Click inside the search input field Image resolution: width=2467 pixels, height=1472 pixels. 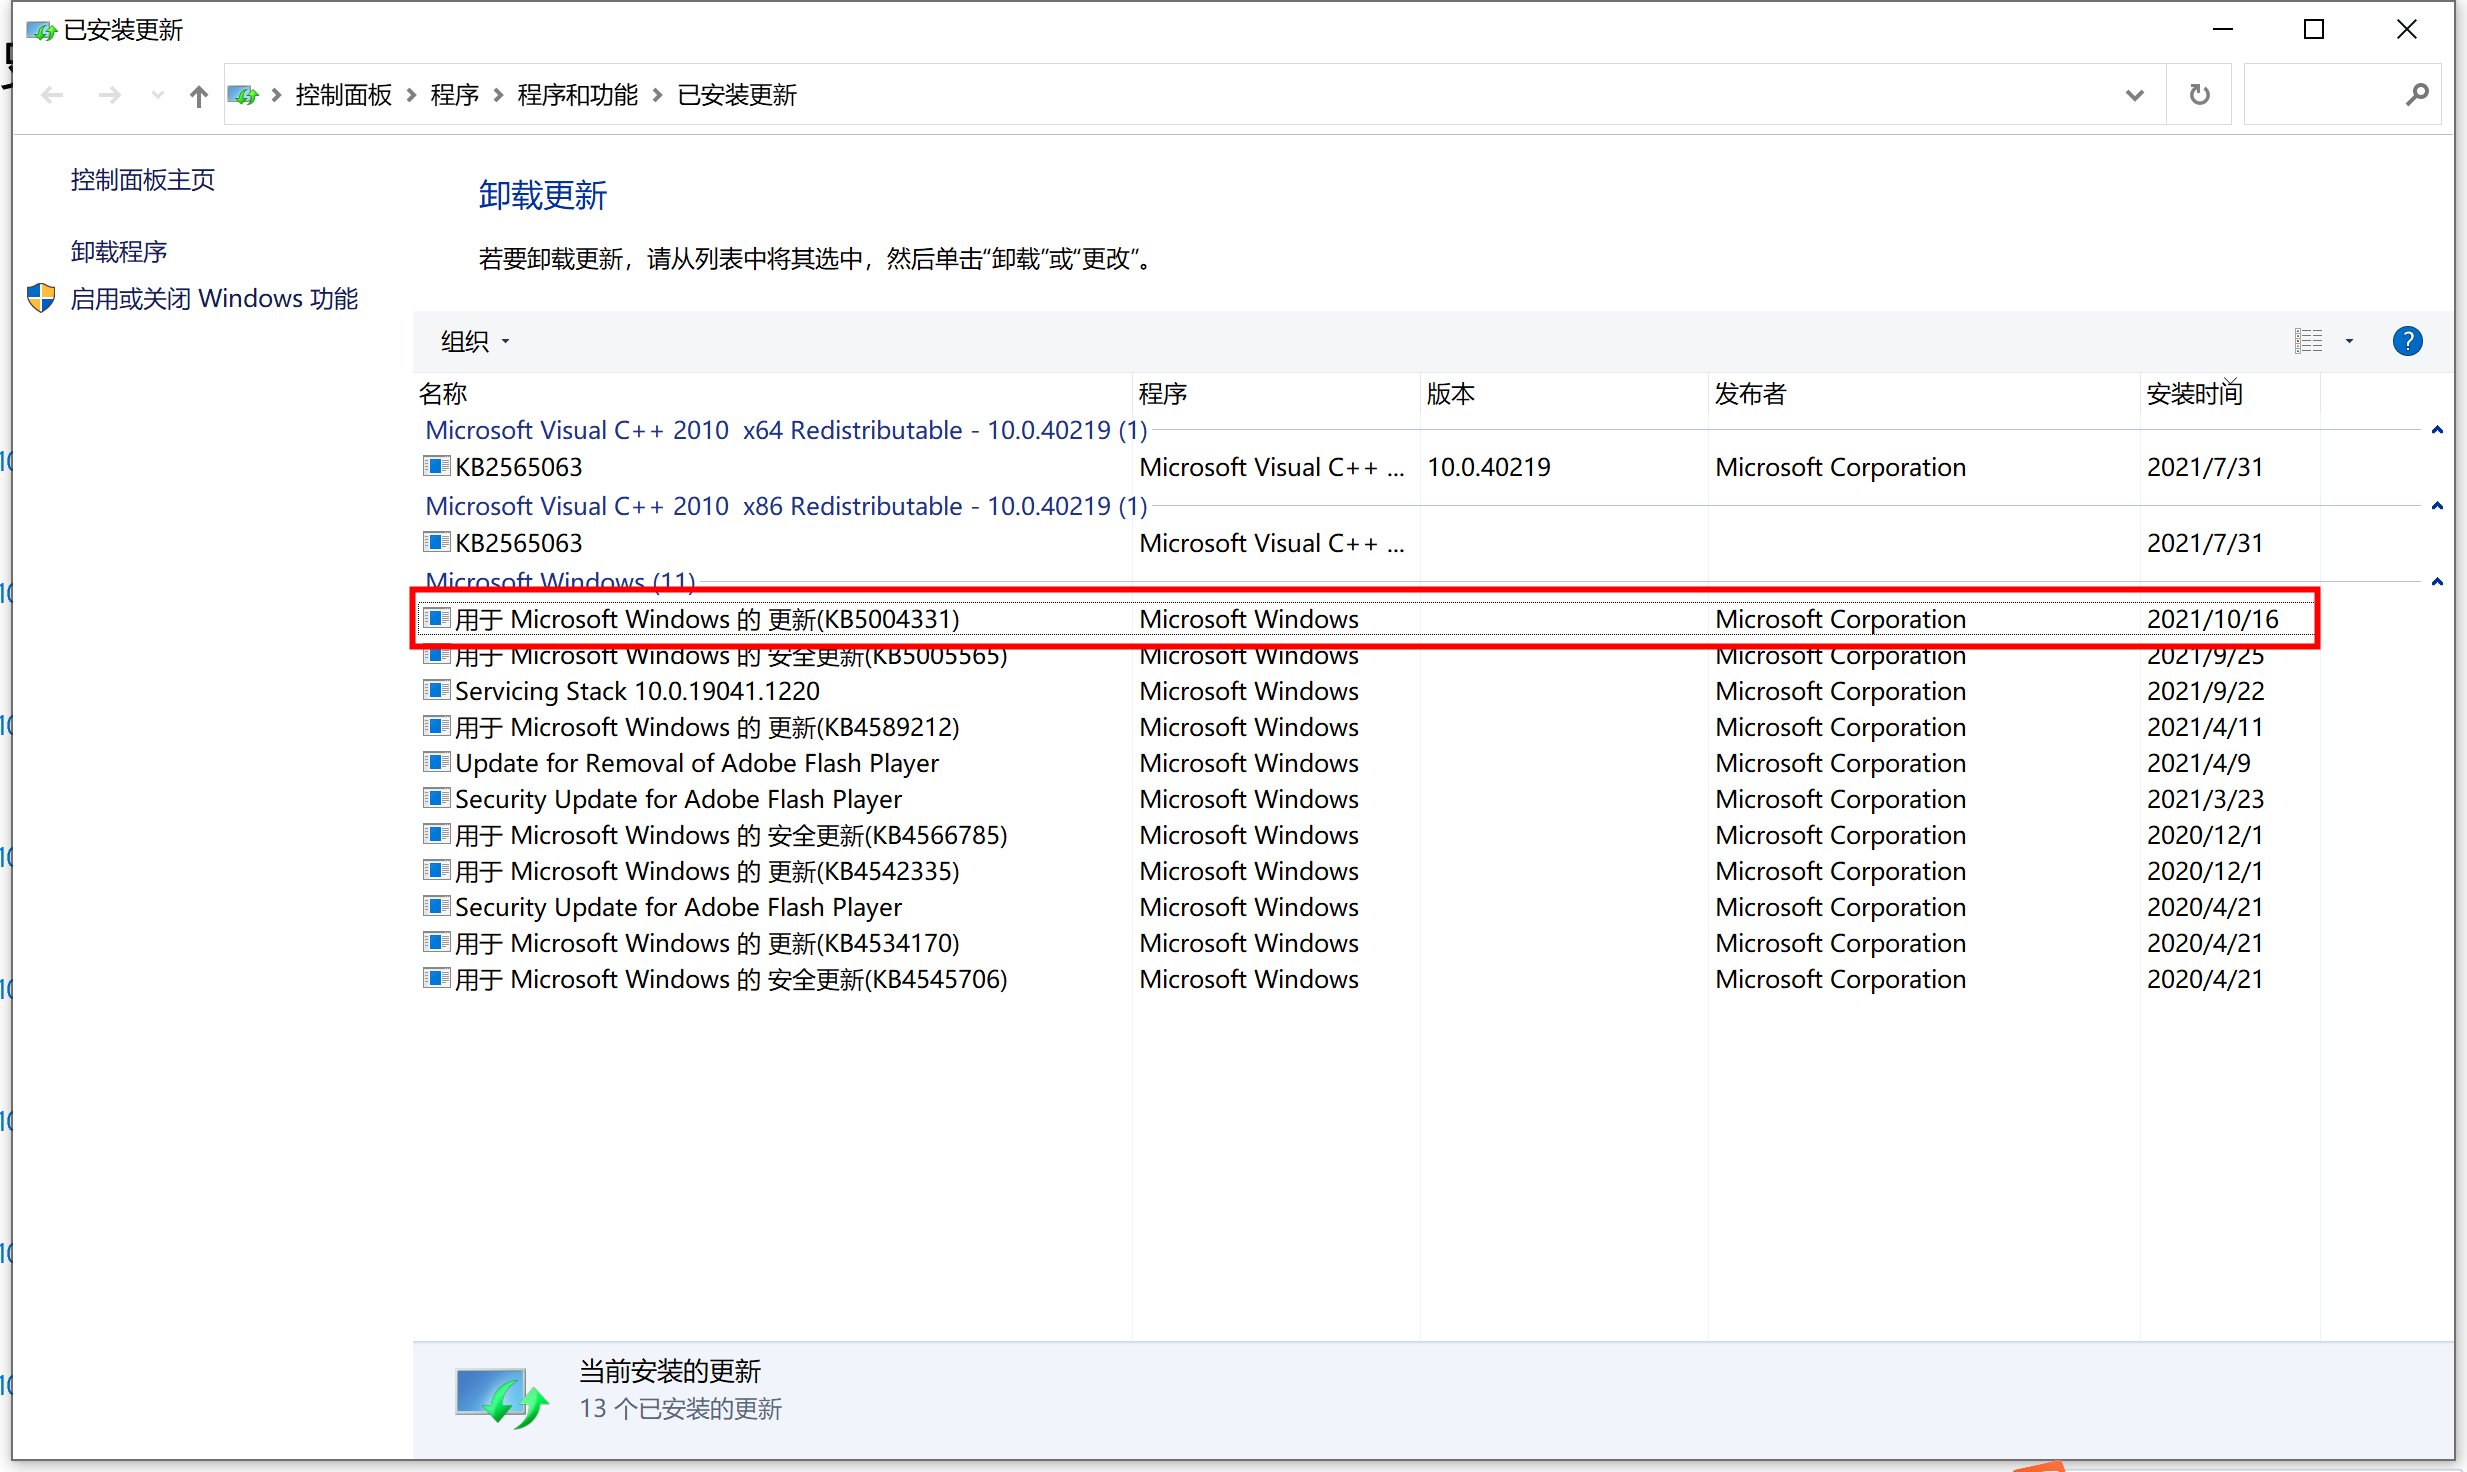2330,93
